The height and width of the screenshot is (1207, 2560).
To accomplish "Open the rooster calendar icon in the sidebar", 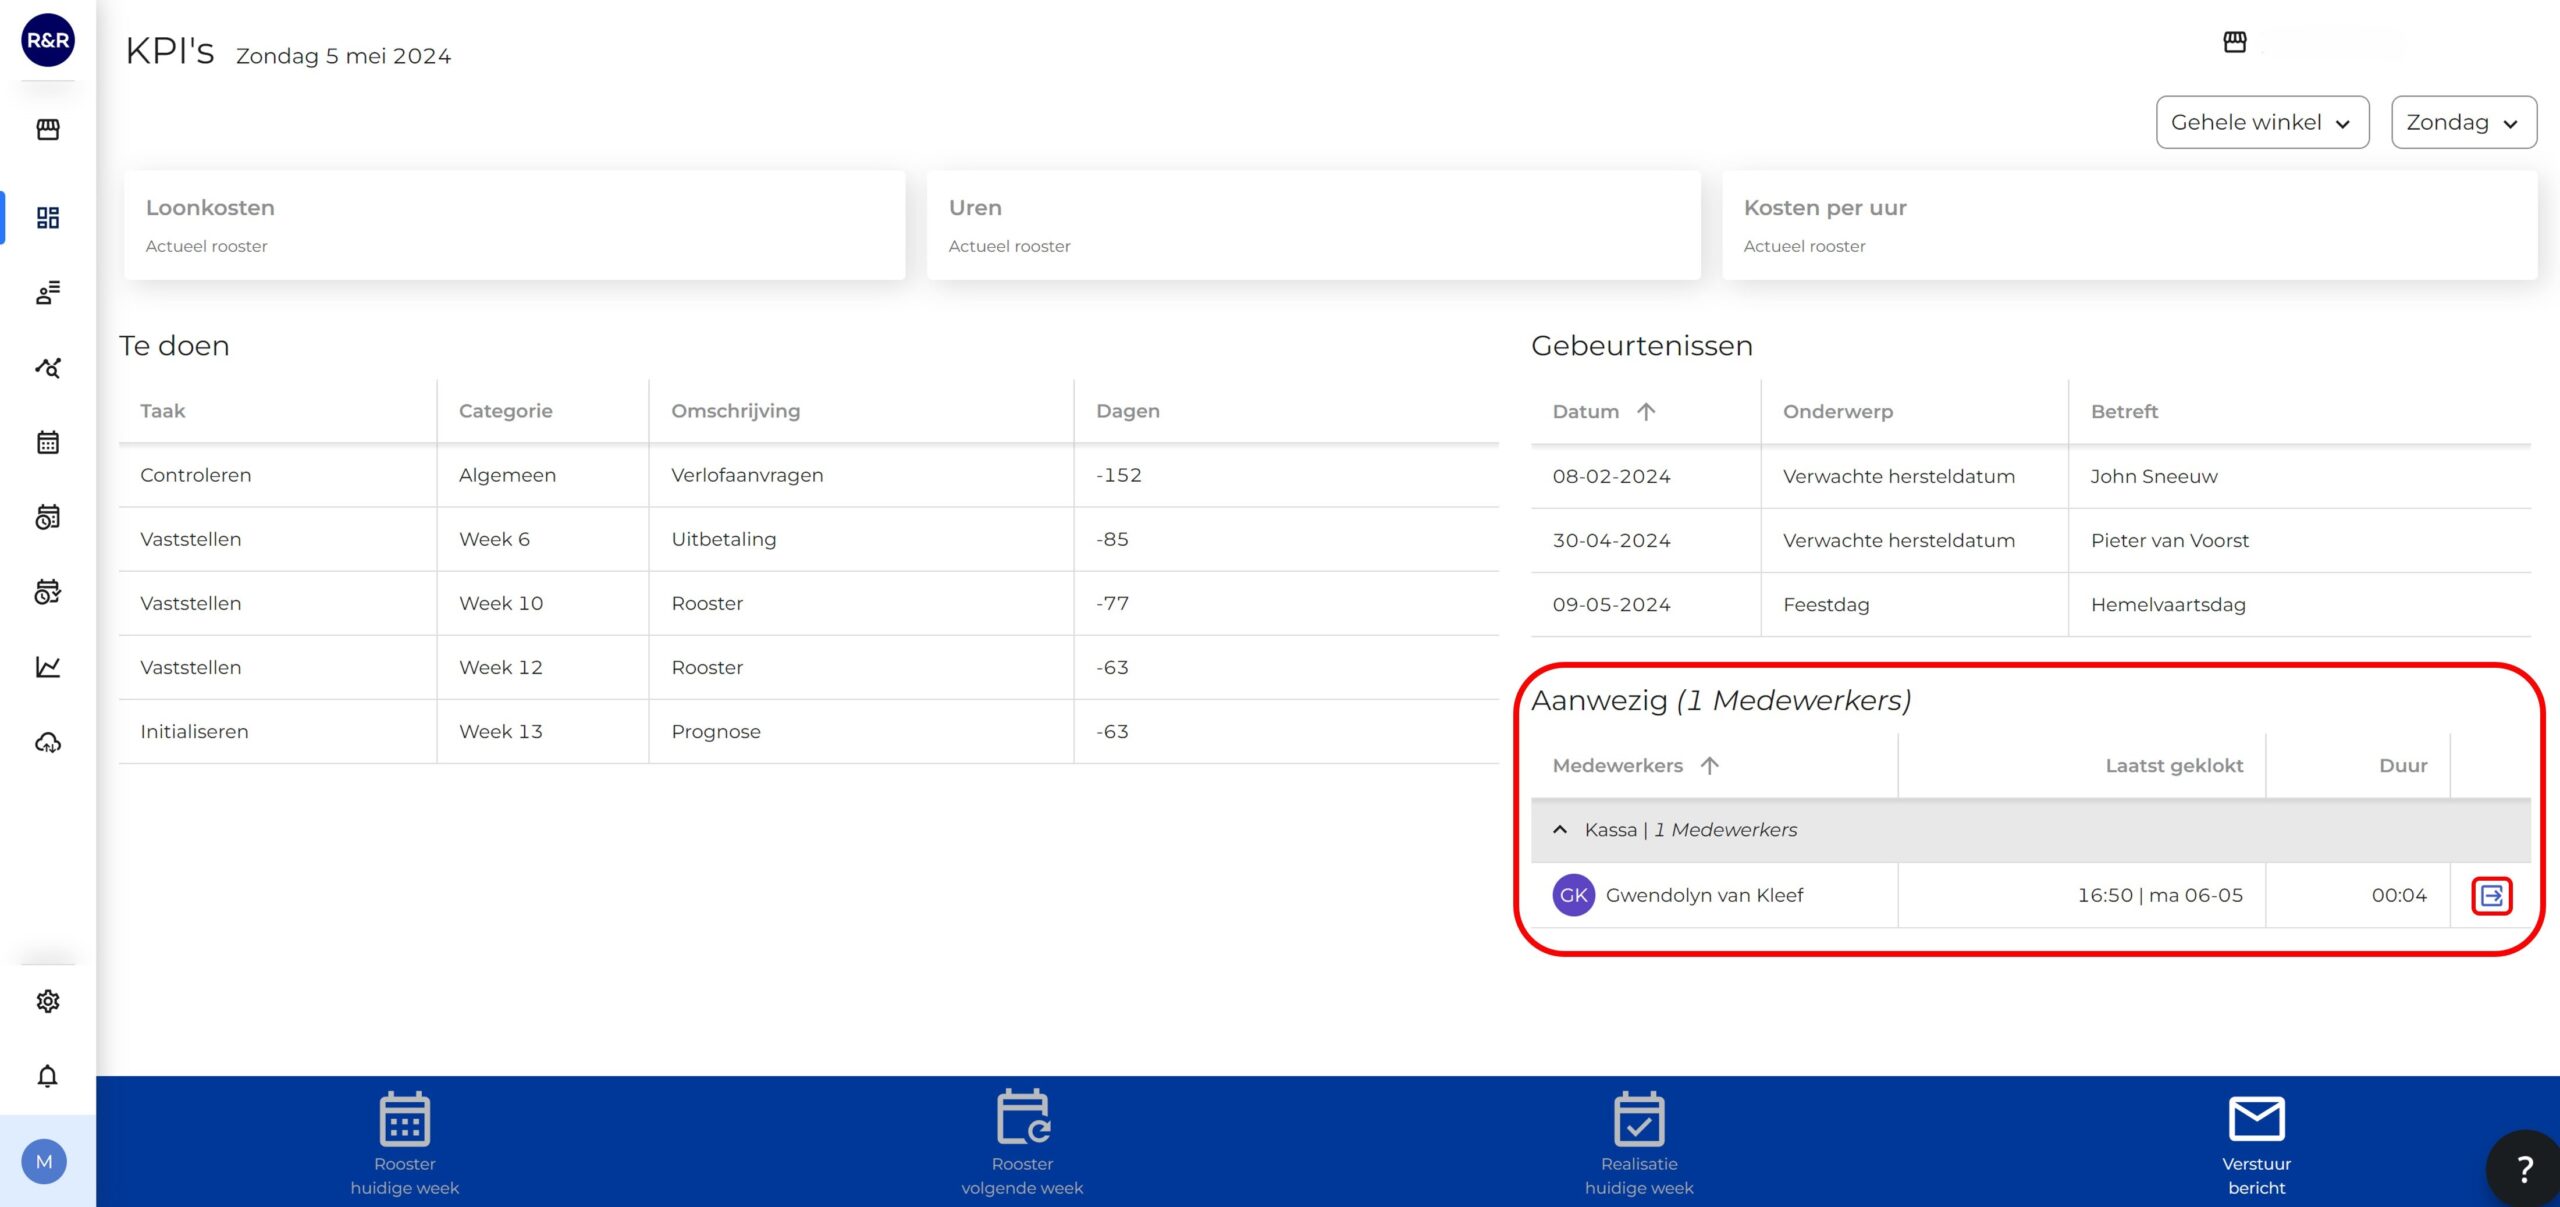I will click(47, 441).
